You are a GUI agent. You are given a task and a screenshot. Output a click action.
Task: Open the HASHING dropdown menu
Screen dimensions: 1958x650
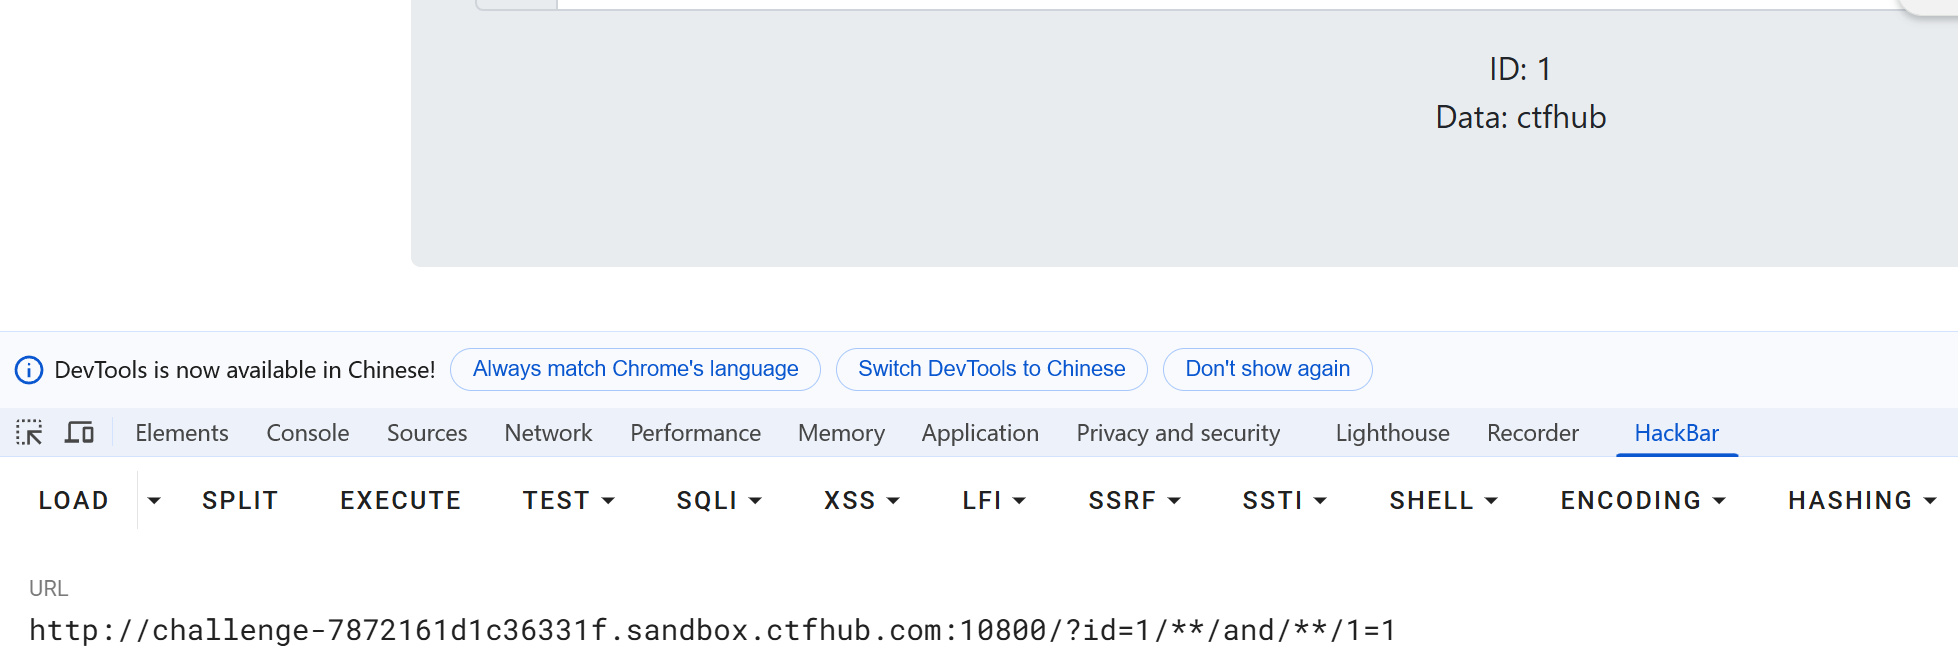1861,500
